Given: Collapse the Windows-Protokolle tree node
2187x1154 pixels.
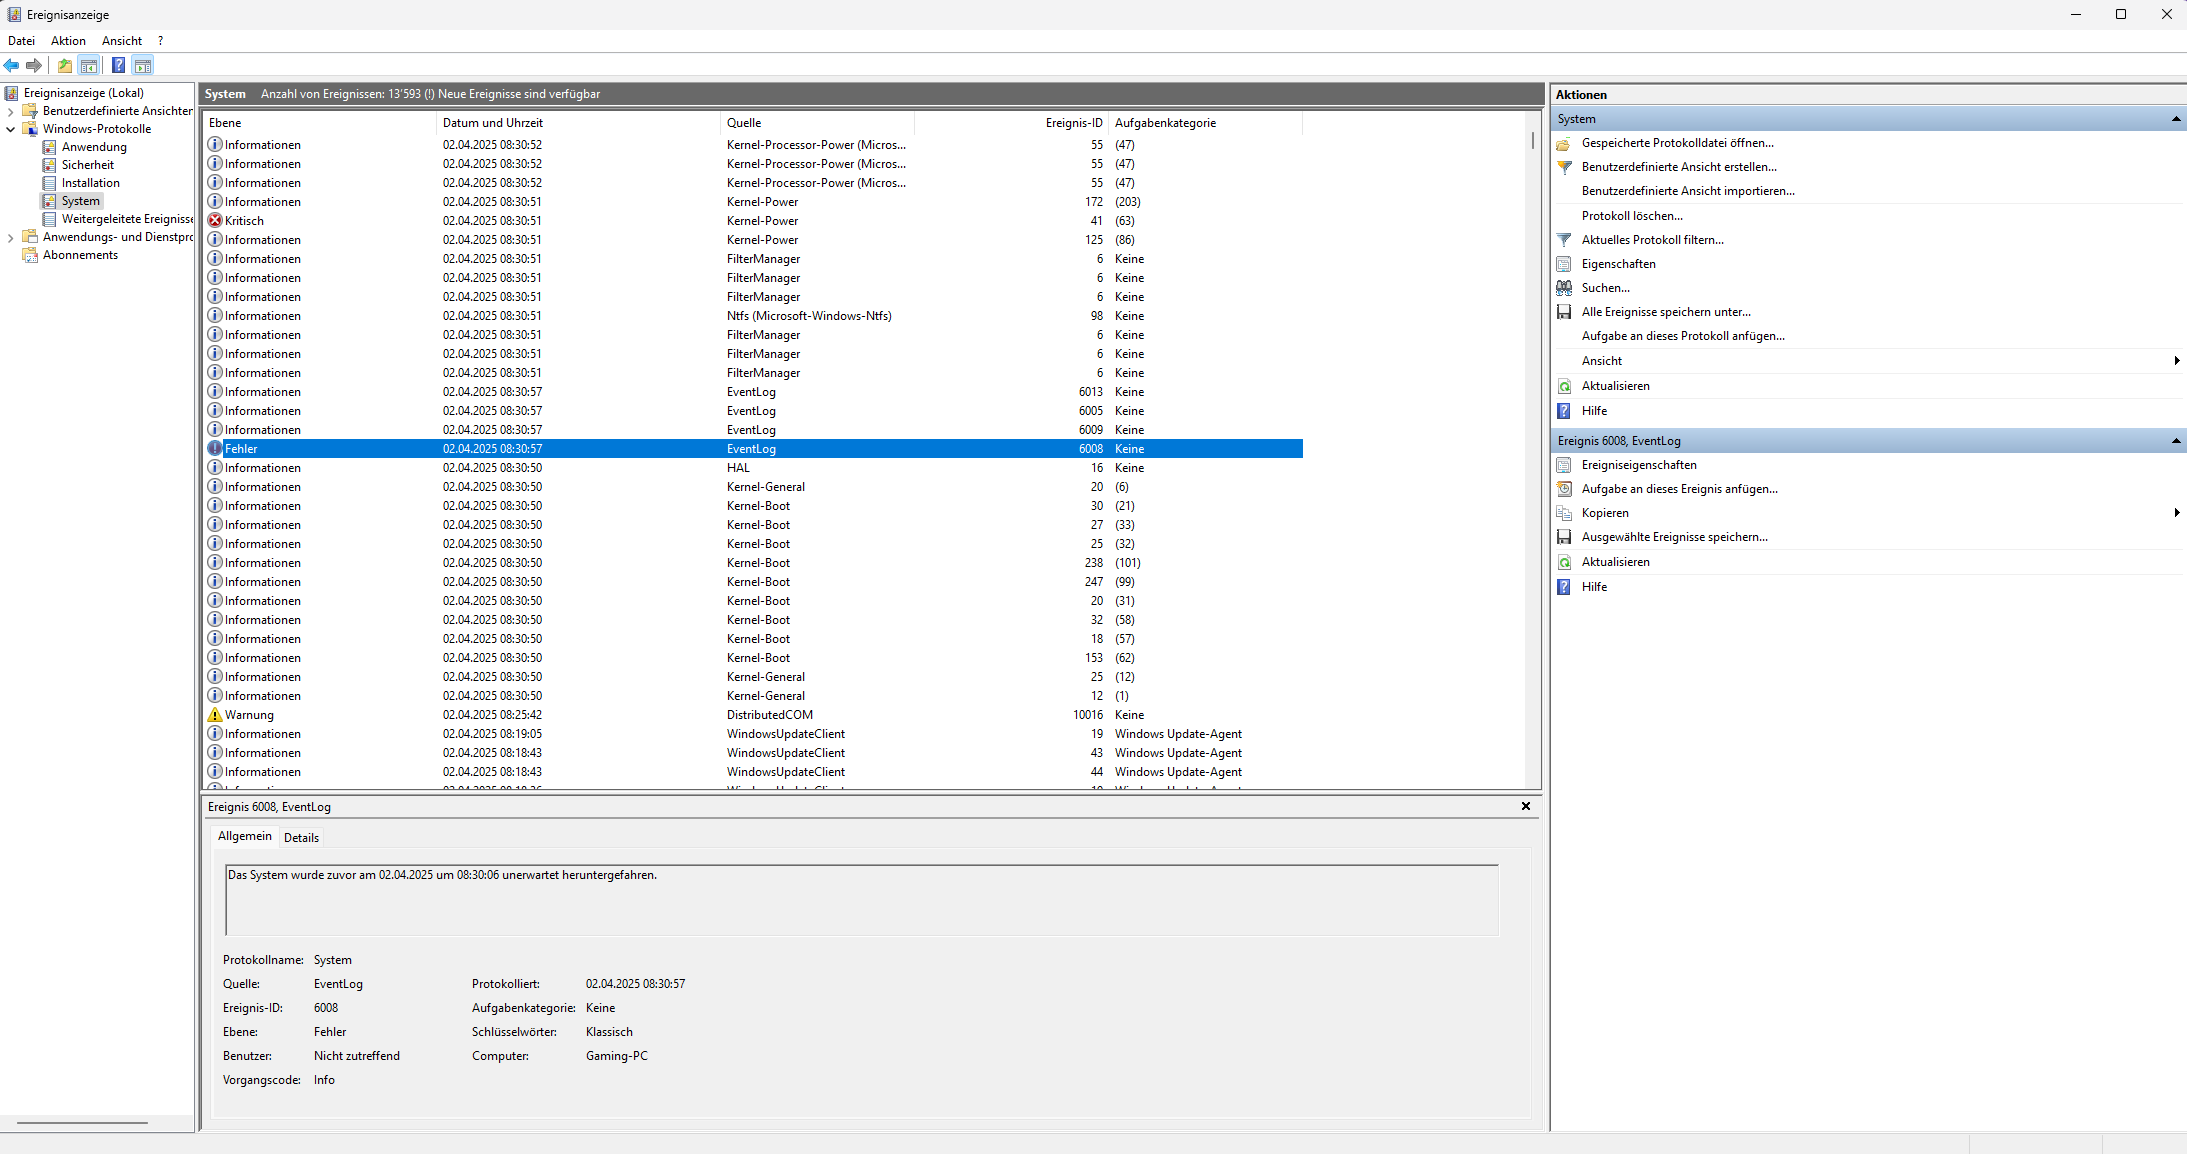Looking at the screenshot, I should click(11, 129).
